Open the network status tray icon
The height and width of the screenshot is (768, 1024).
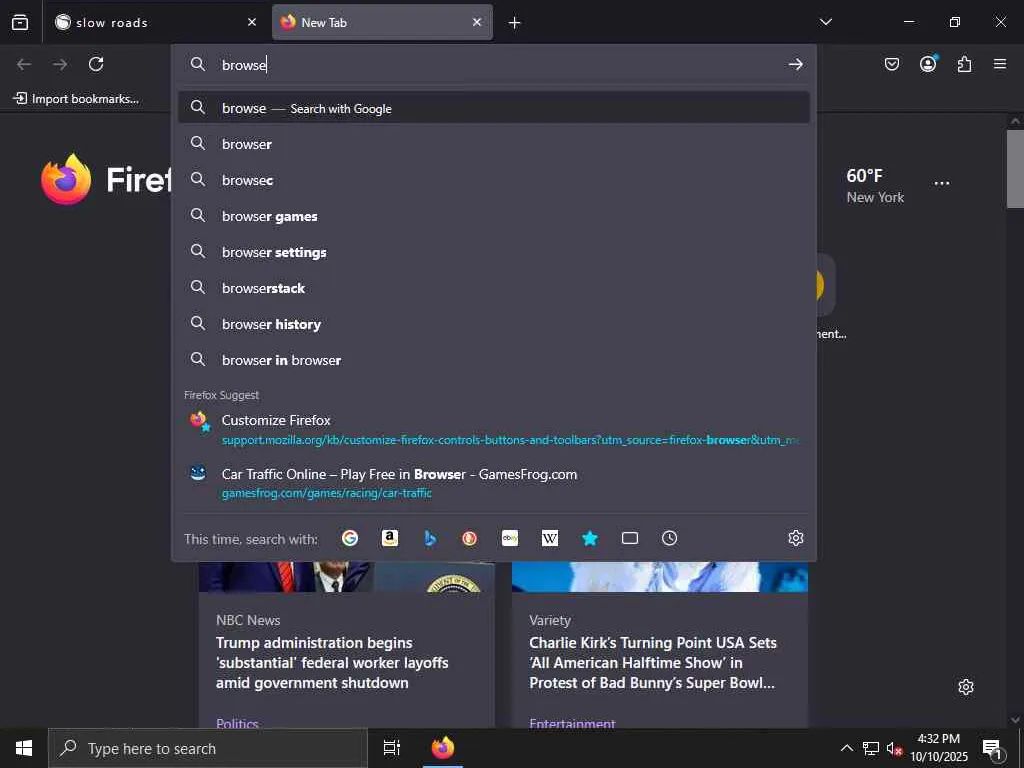click(x=871, y=748)
